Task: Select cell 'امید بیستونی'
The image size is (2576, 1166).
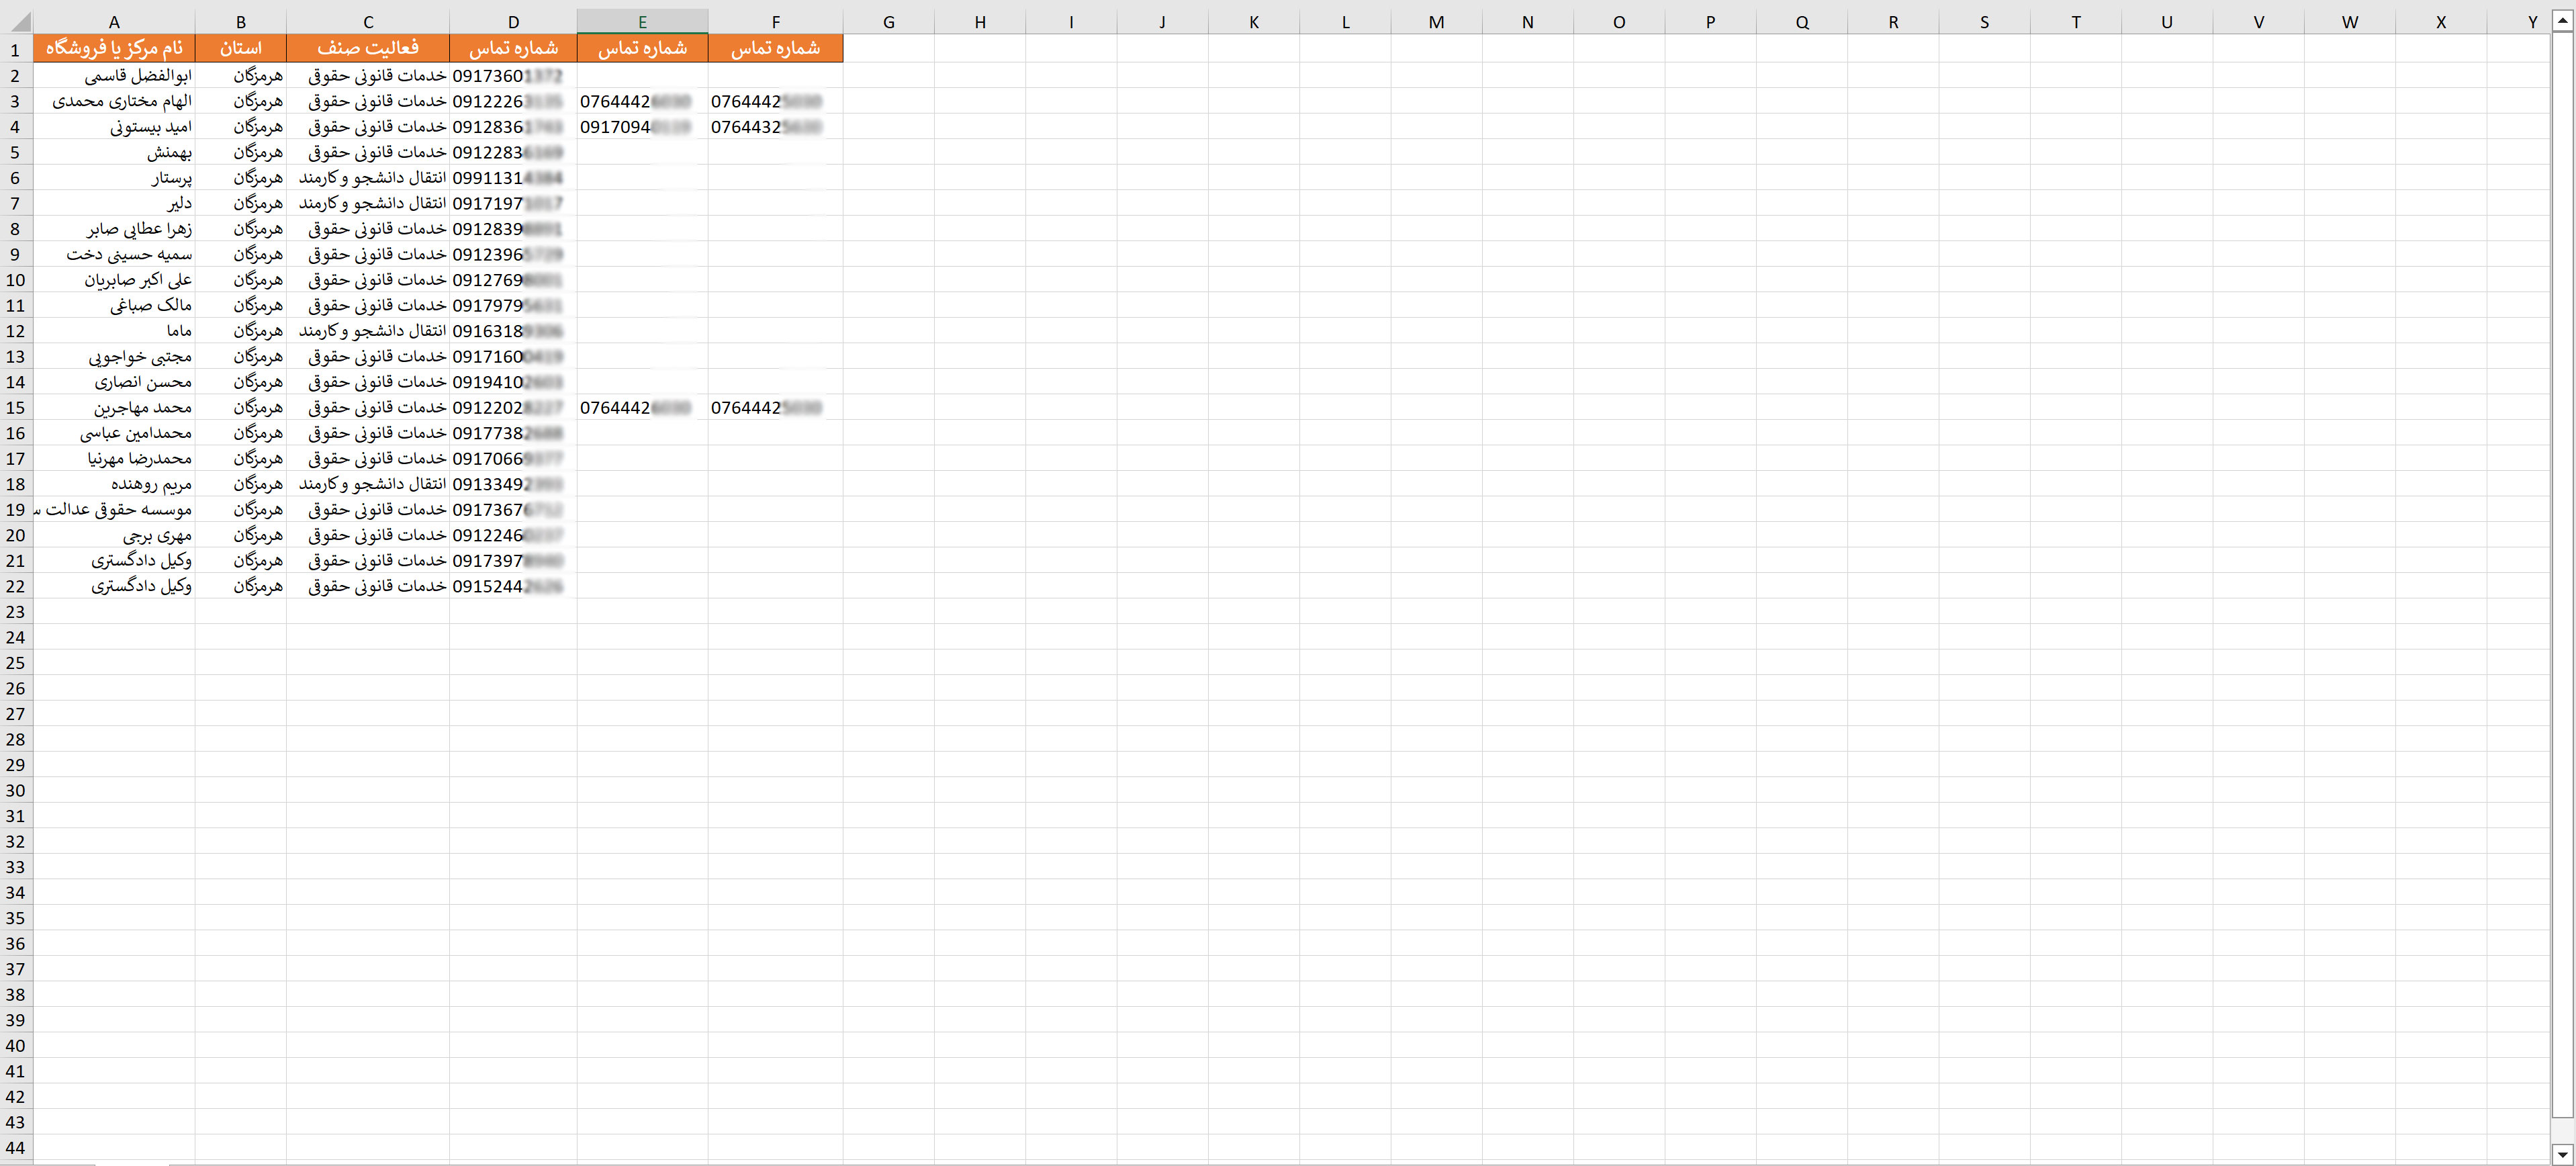Action: click(114, 127)
